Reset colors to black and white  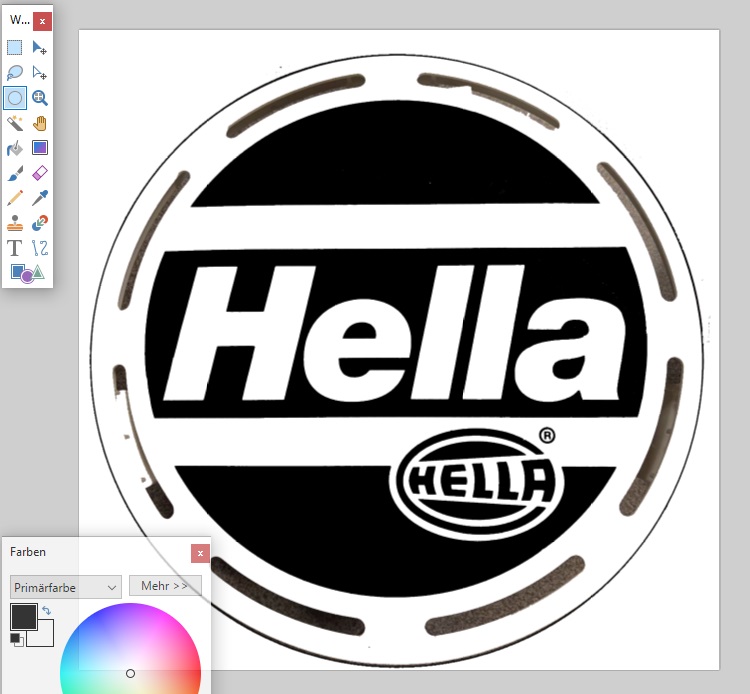17,639
